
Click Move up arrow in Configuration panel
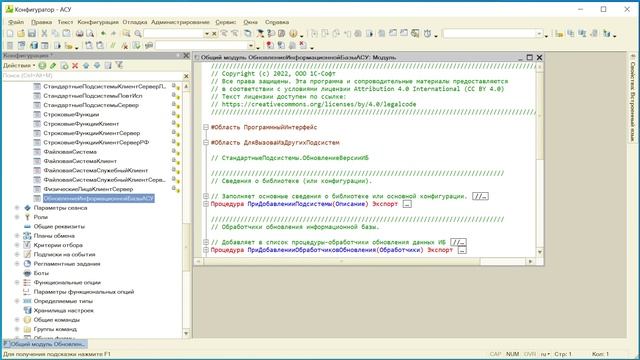point(86,65)
